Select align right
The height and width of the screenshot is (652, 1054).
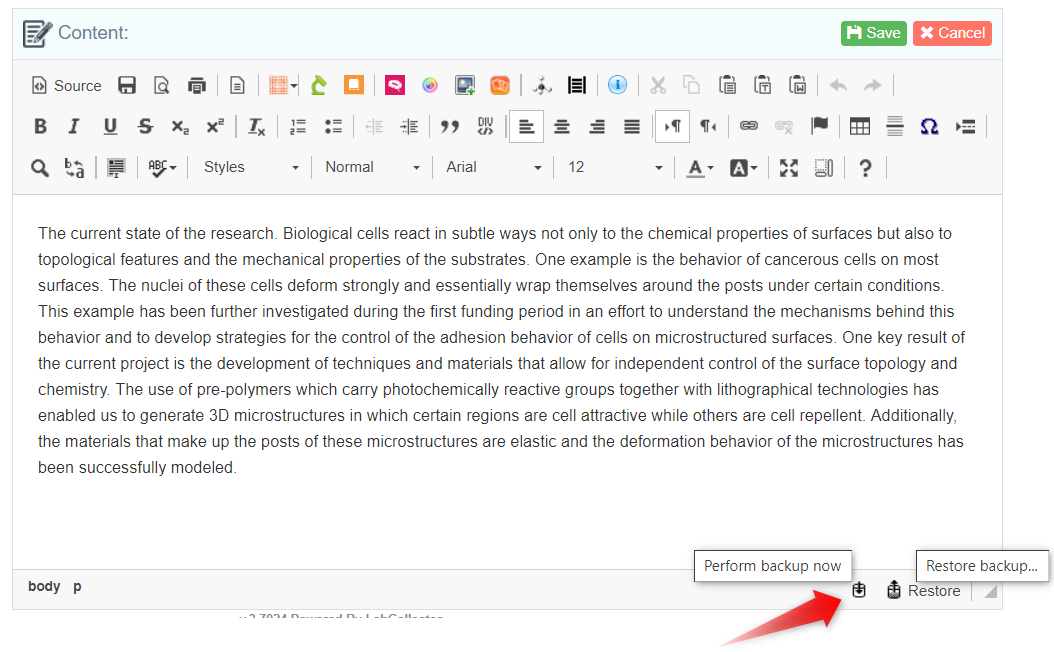pos(597,126)
